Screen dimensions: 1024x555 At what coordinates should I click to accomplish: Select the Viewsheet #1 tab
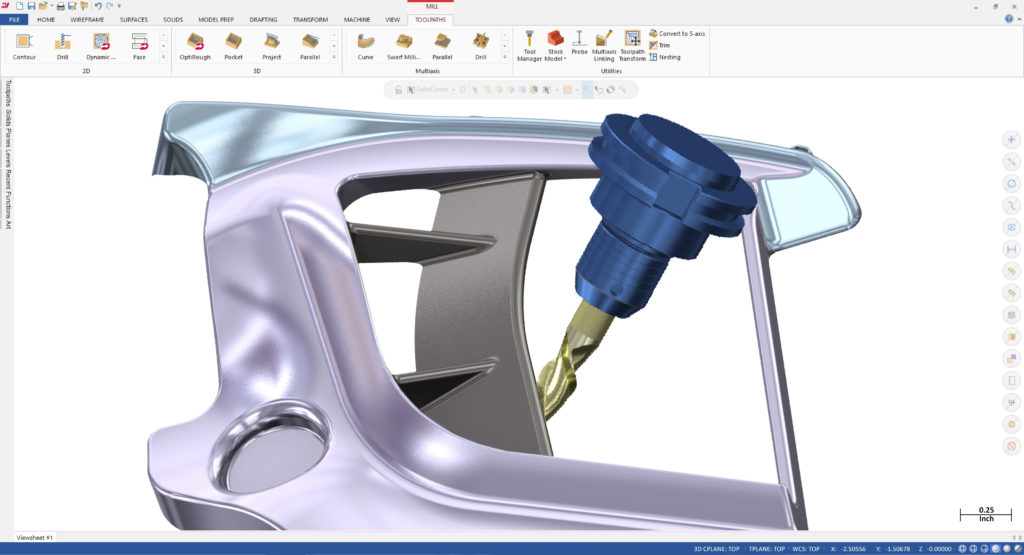[34, 537]
